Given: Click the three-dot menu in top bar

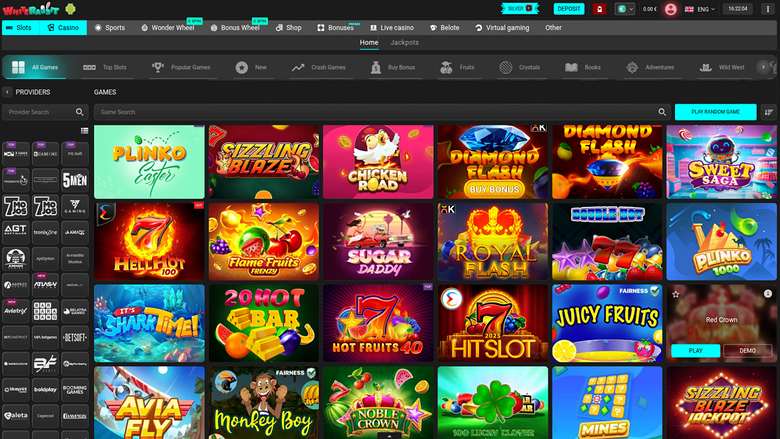Looking at the screenshot, I should click(x=768, y=8).
